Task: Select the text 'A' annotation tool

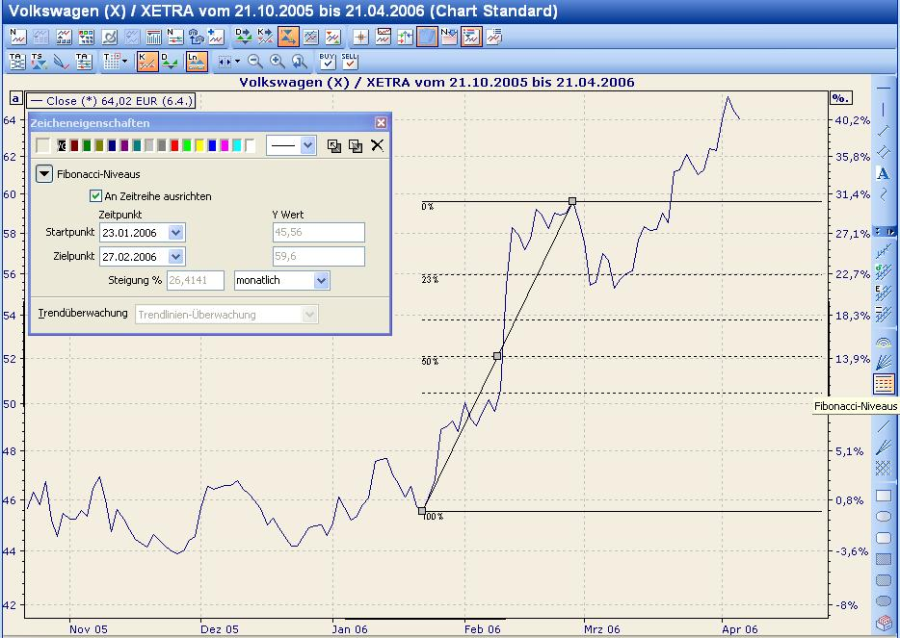Action: (x=883, y=173)
